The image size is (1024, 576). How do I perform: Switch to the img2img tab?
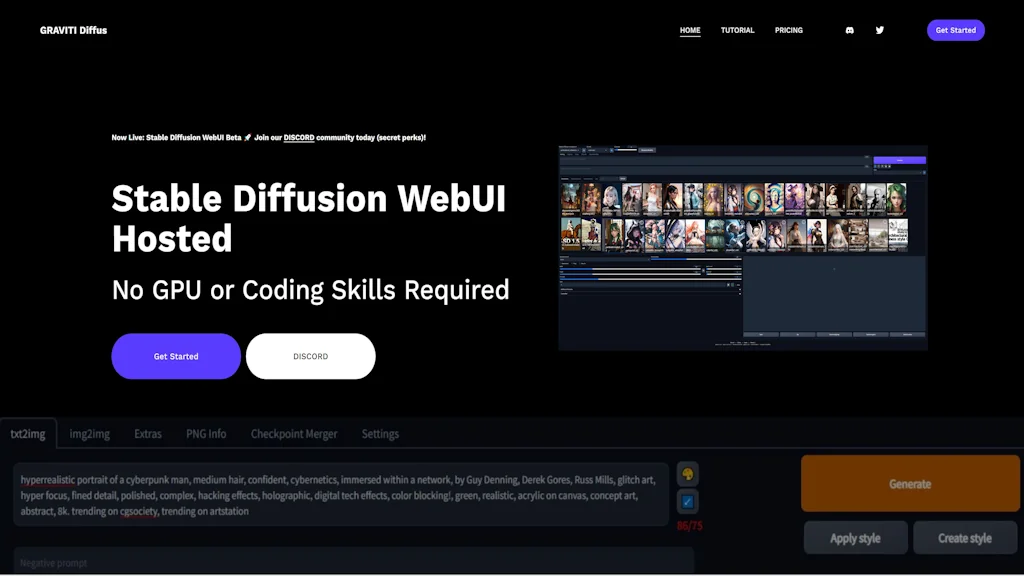[x=89, y=433]
